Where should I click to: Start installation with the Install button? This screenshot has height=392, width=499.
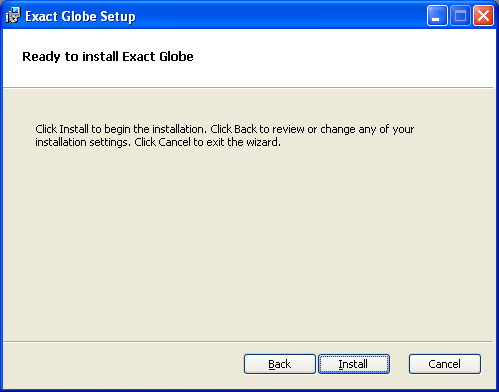[x=354, y=364]
